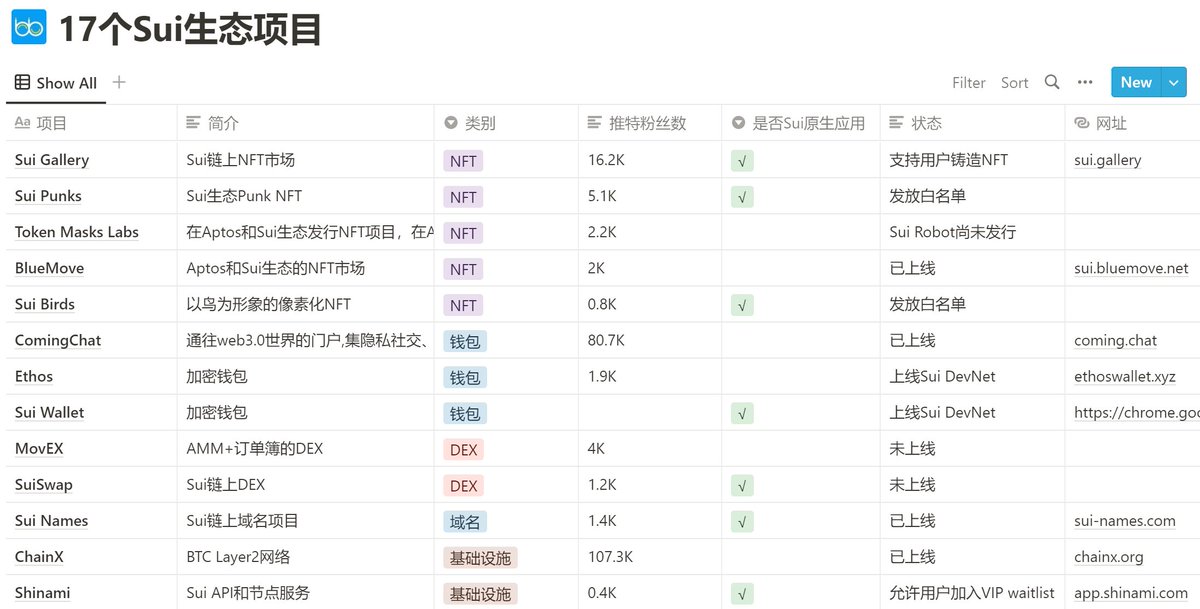Image resolution: width=1200 pixels, height=609 pixels.
Task: Click the Filter option
Action: [x=969, y=83]
